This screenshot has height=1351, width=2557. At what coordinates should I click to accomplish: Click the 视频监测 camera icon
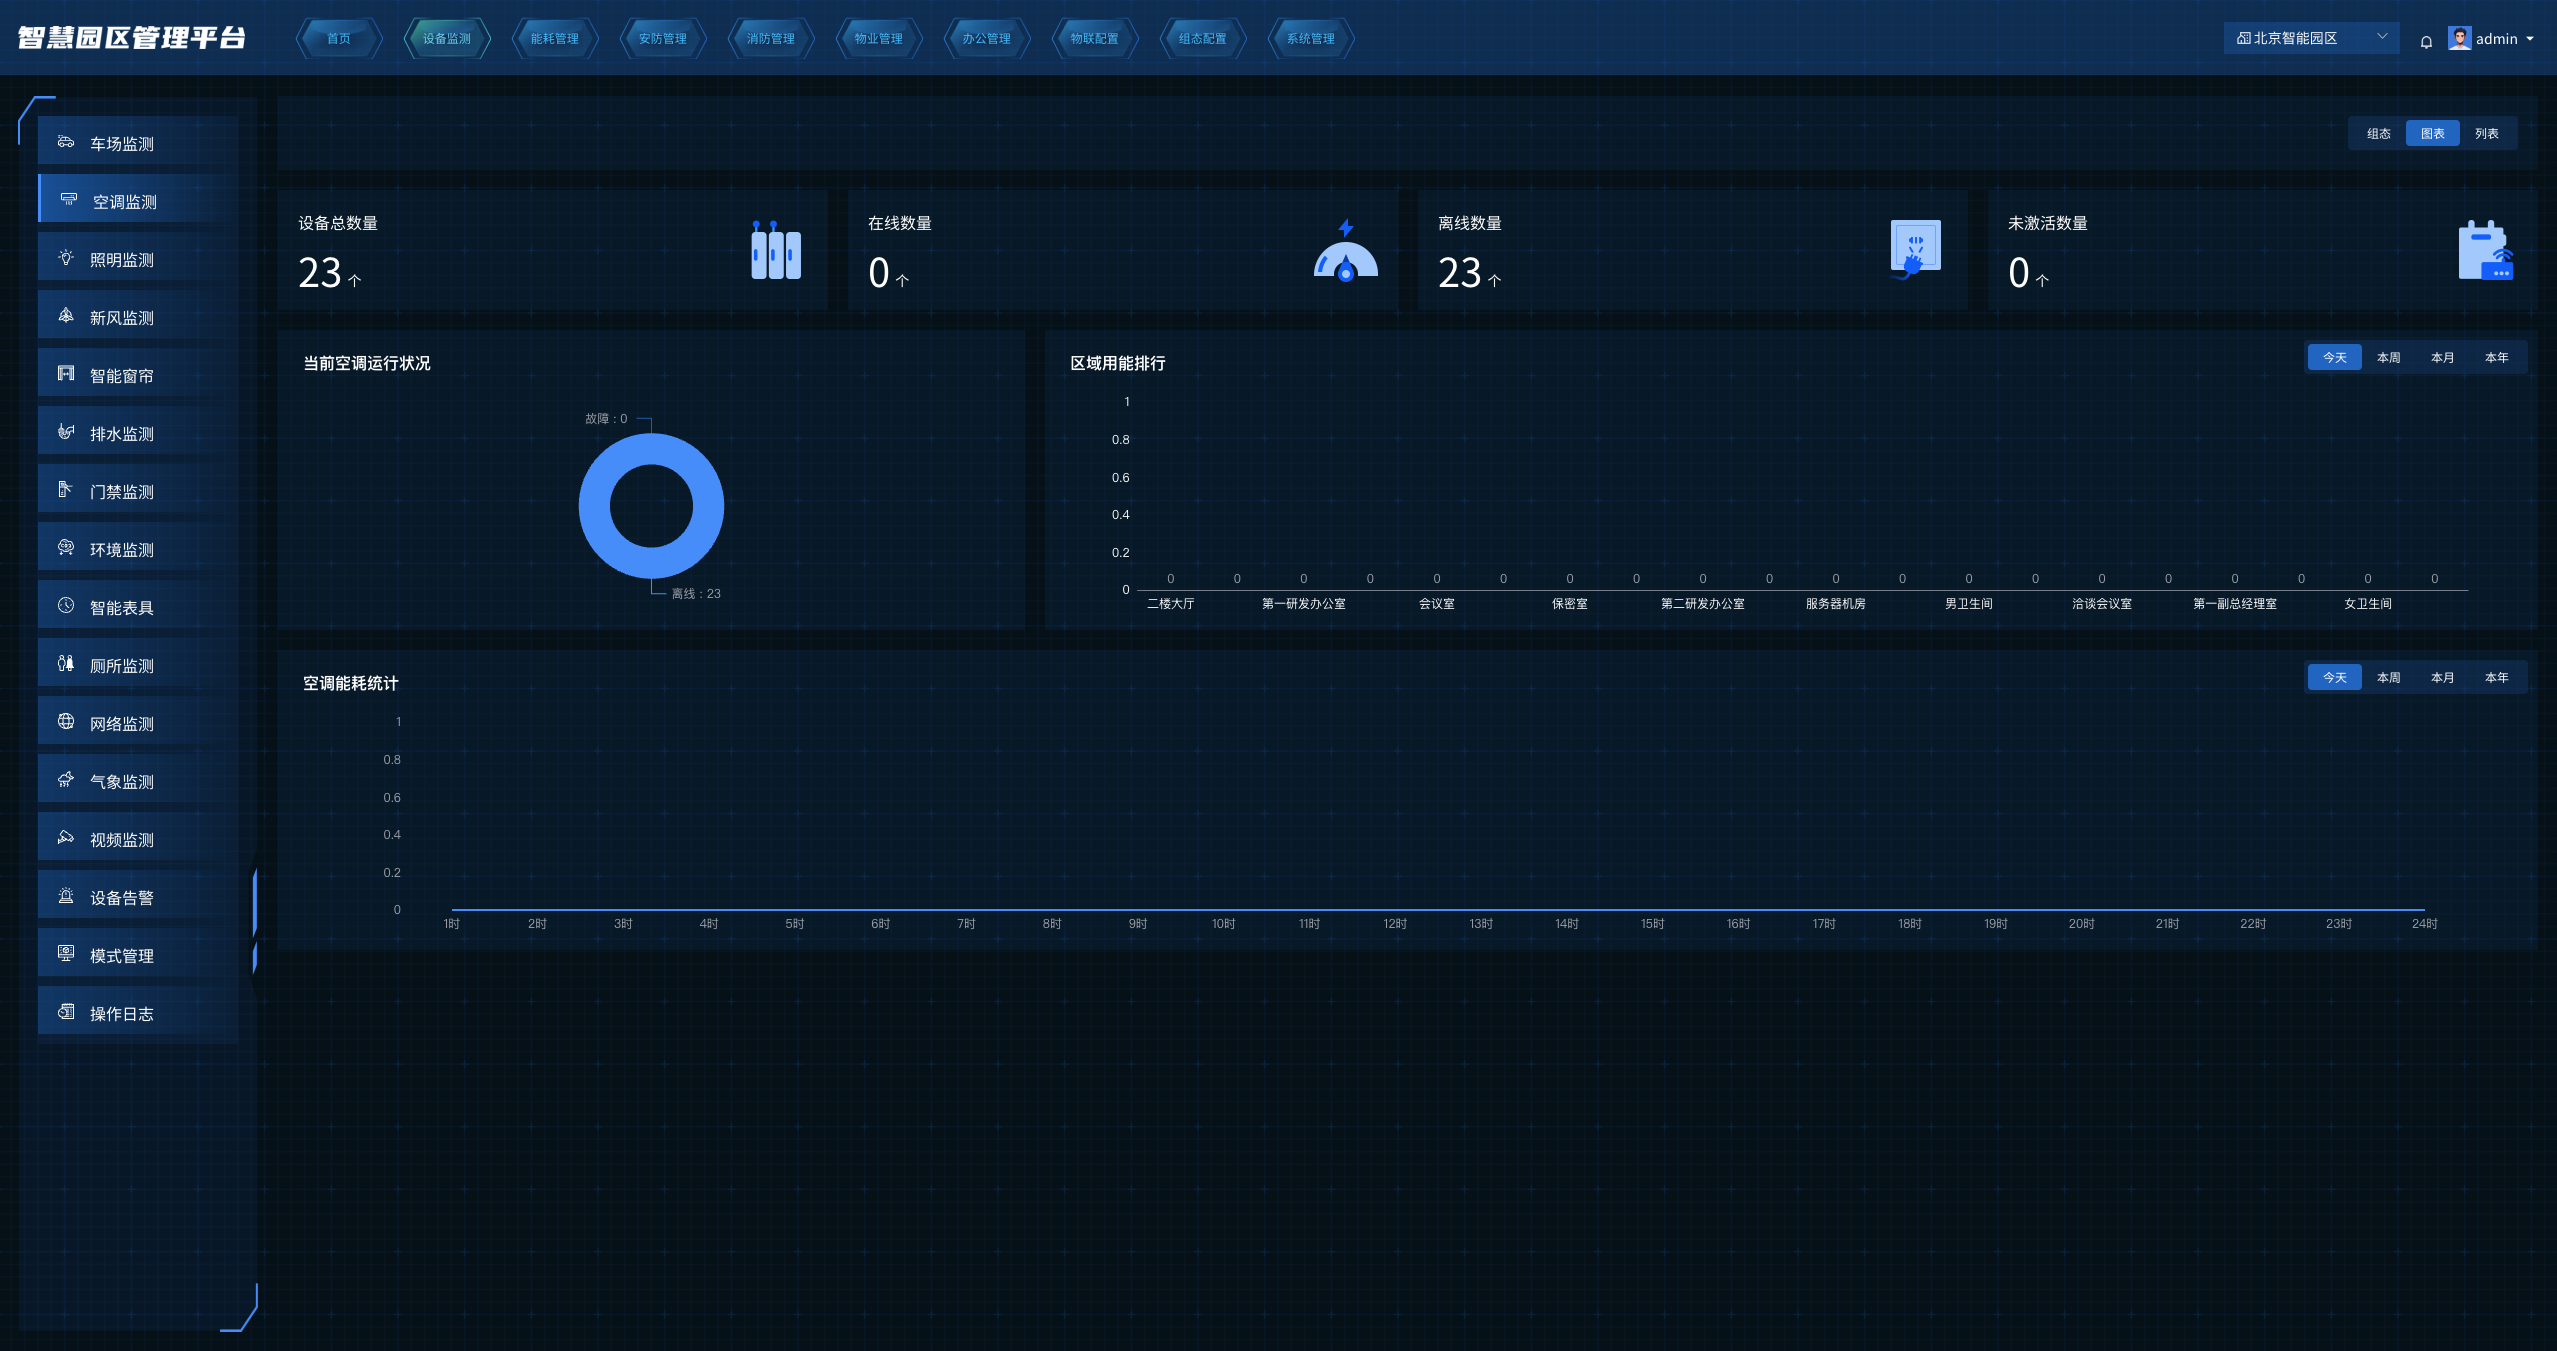[x=66, y=838]
